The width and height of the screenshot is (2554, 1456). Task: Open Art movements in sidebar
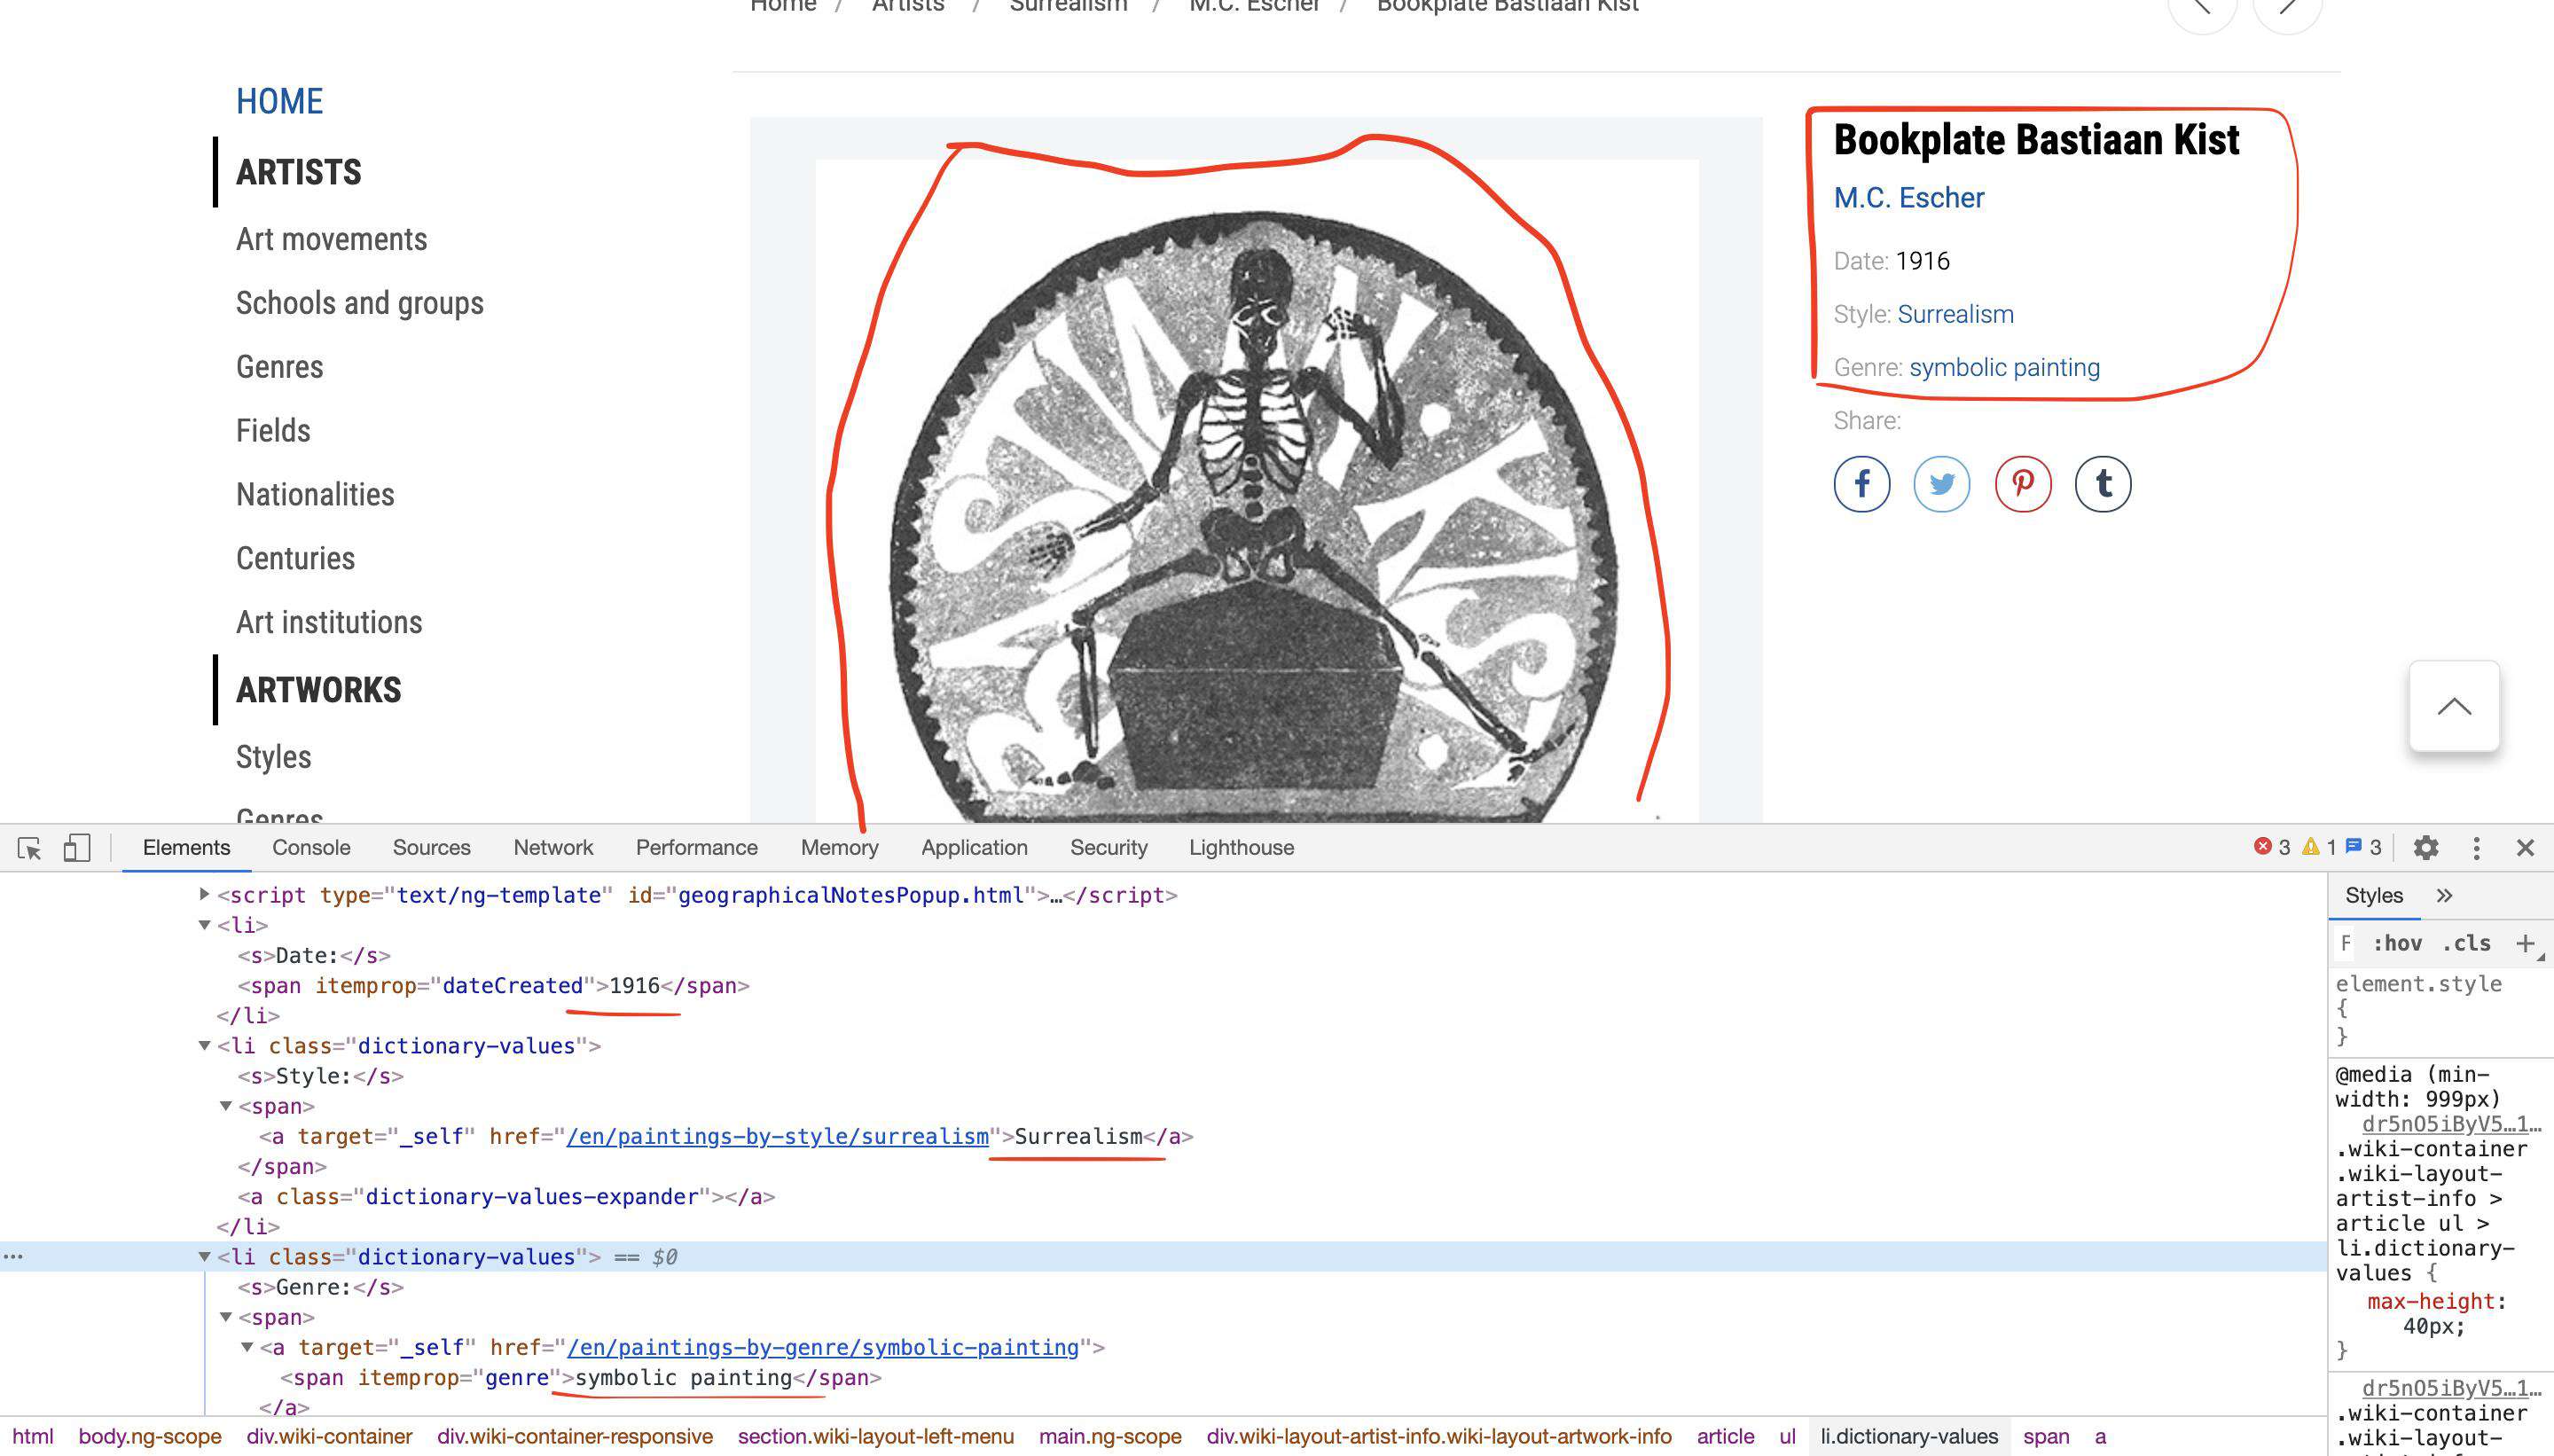pyautogui.click(x=331, y=239)
